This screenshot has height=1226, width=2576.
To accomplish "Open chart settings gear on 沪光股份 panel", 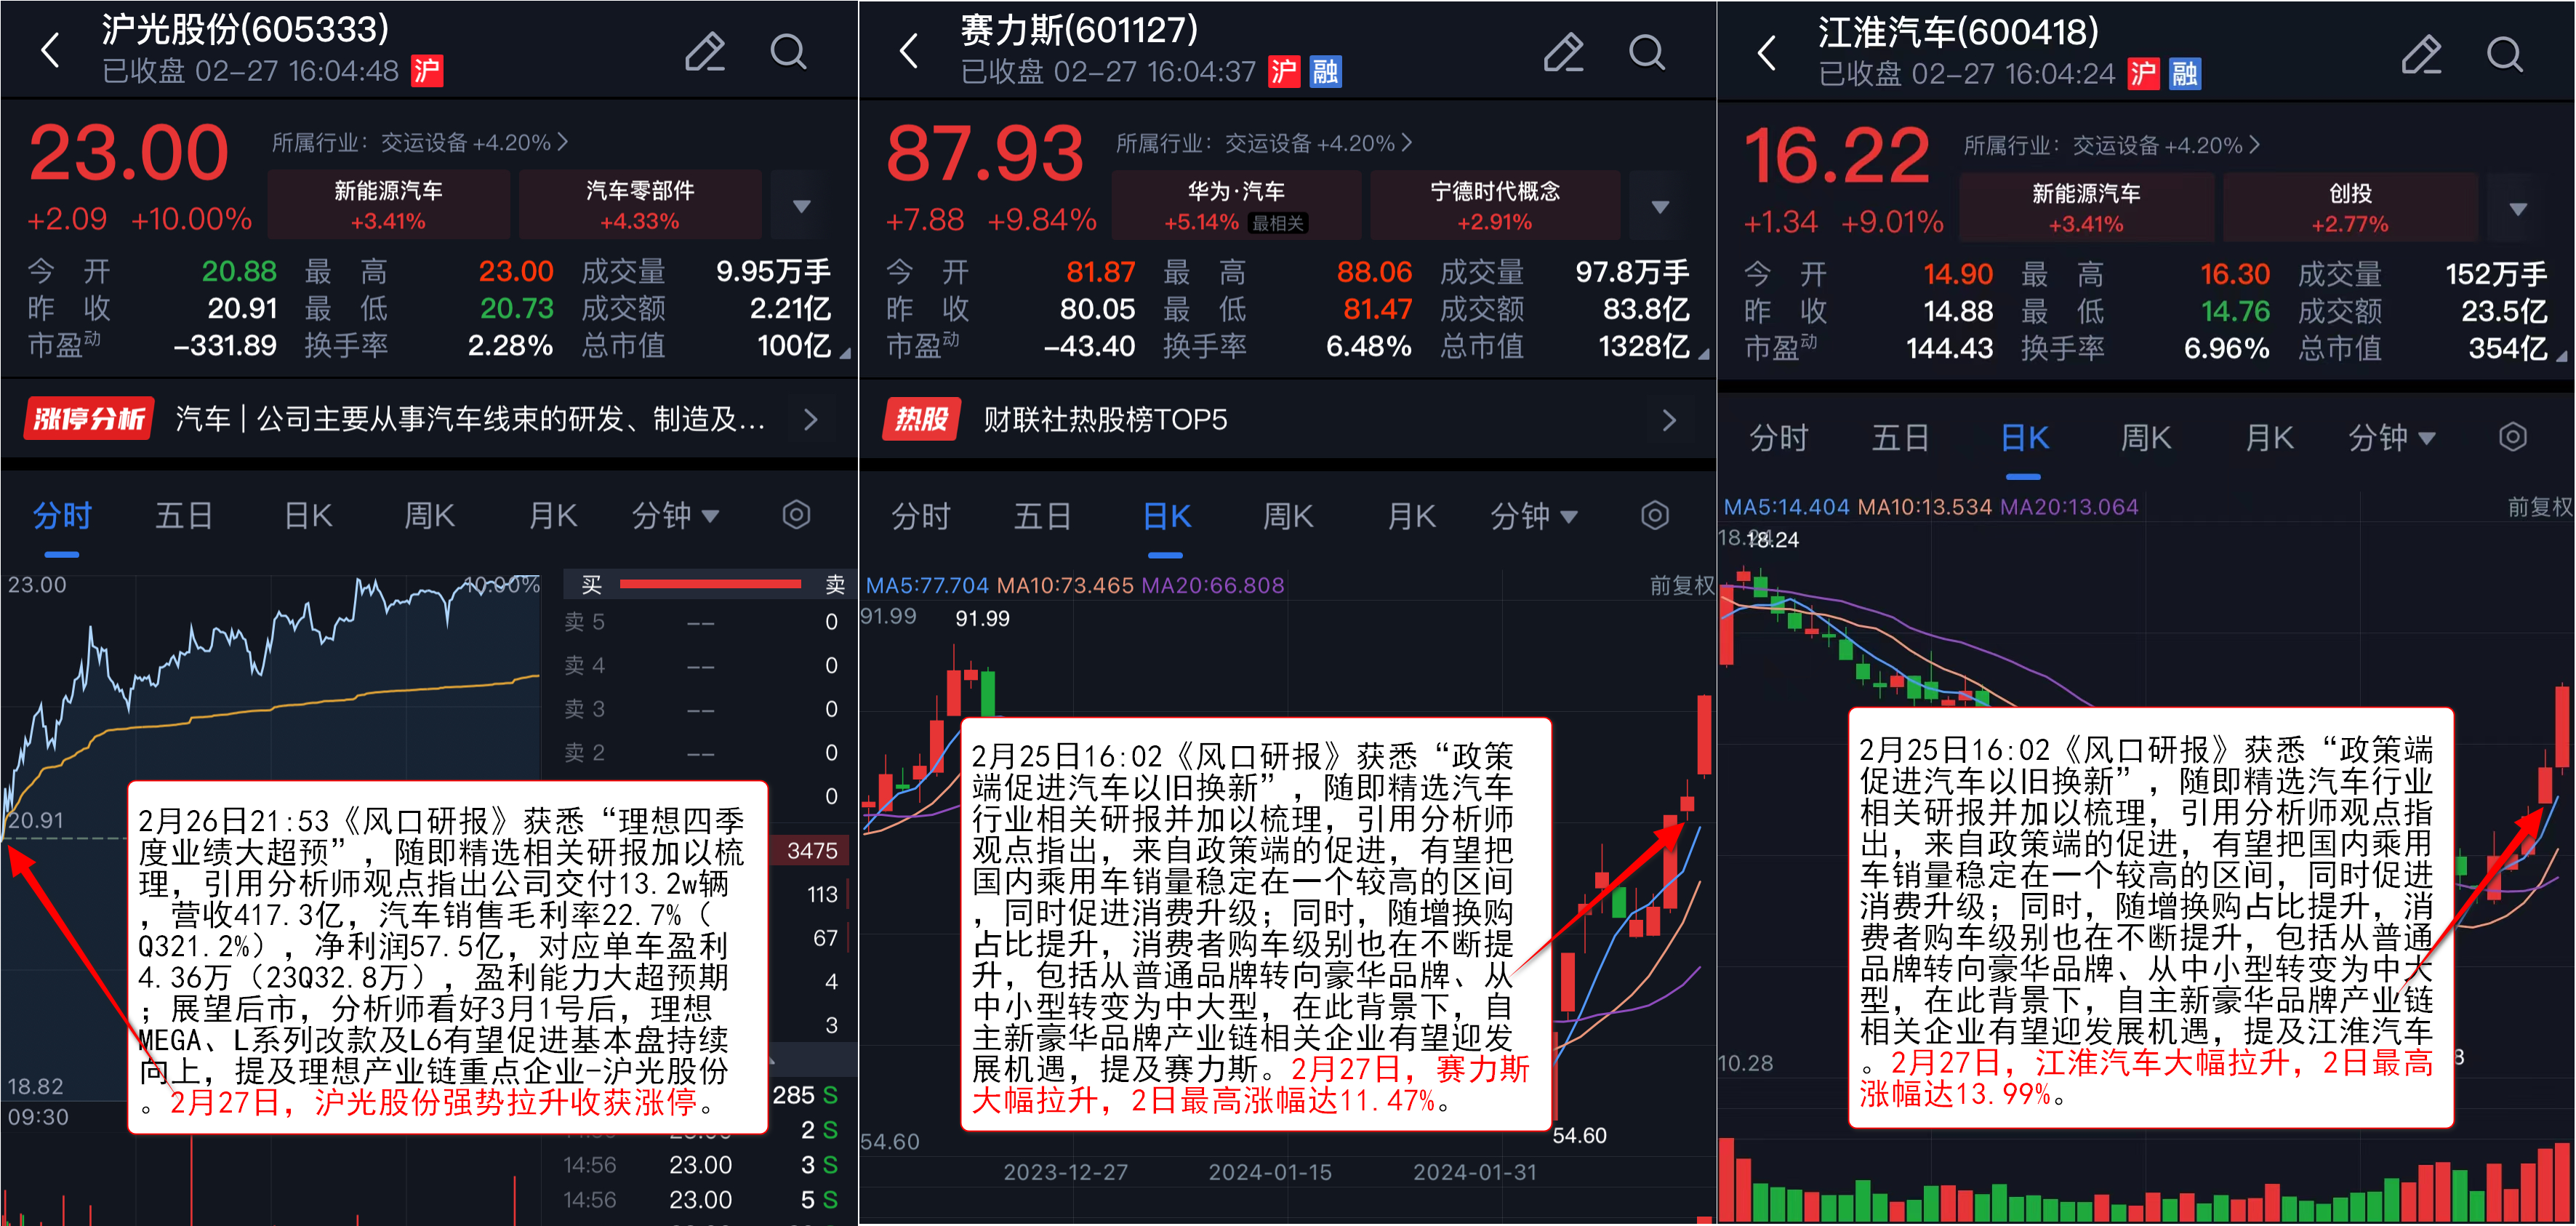I will [x=796, y=515].
